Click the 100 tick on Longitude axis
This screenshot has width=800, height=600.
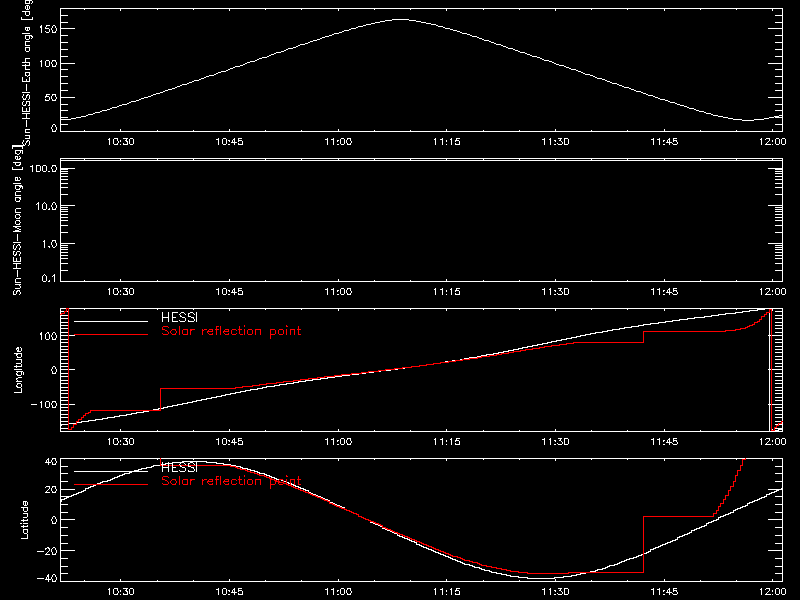coord(48,336)
